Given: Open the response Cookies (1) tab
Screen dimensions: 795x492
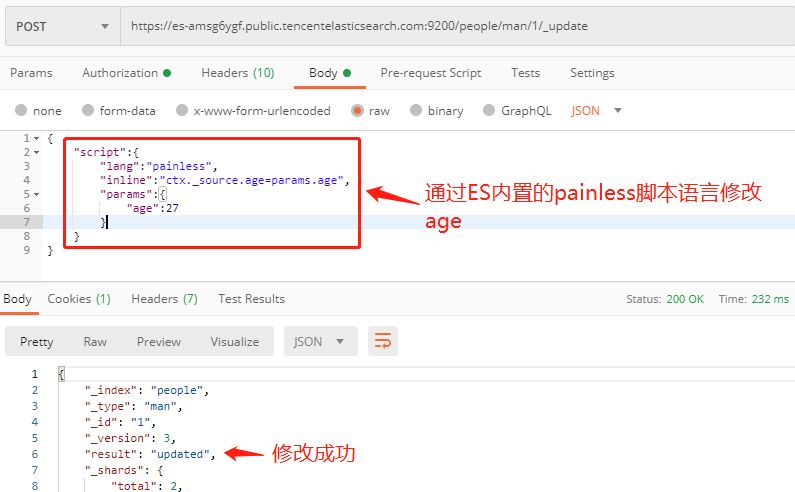Looking at the screenshot, I should [x=79, y=299].
